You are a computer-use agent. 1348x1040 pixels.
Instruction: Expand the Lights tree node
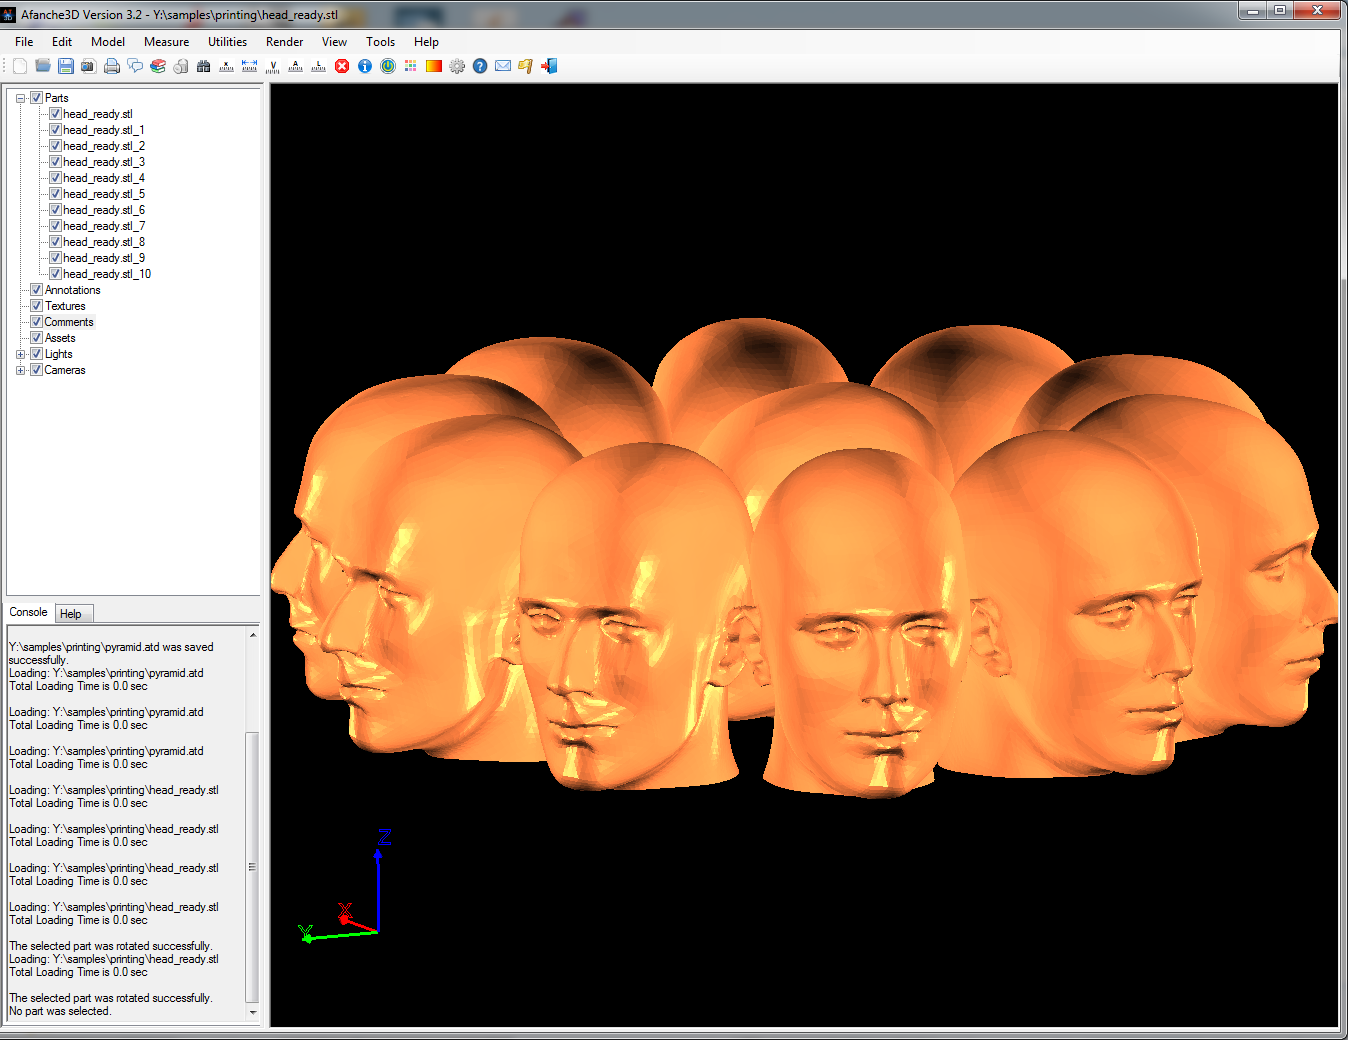pyautogui.click(x=21, y=354)
